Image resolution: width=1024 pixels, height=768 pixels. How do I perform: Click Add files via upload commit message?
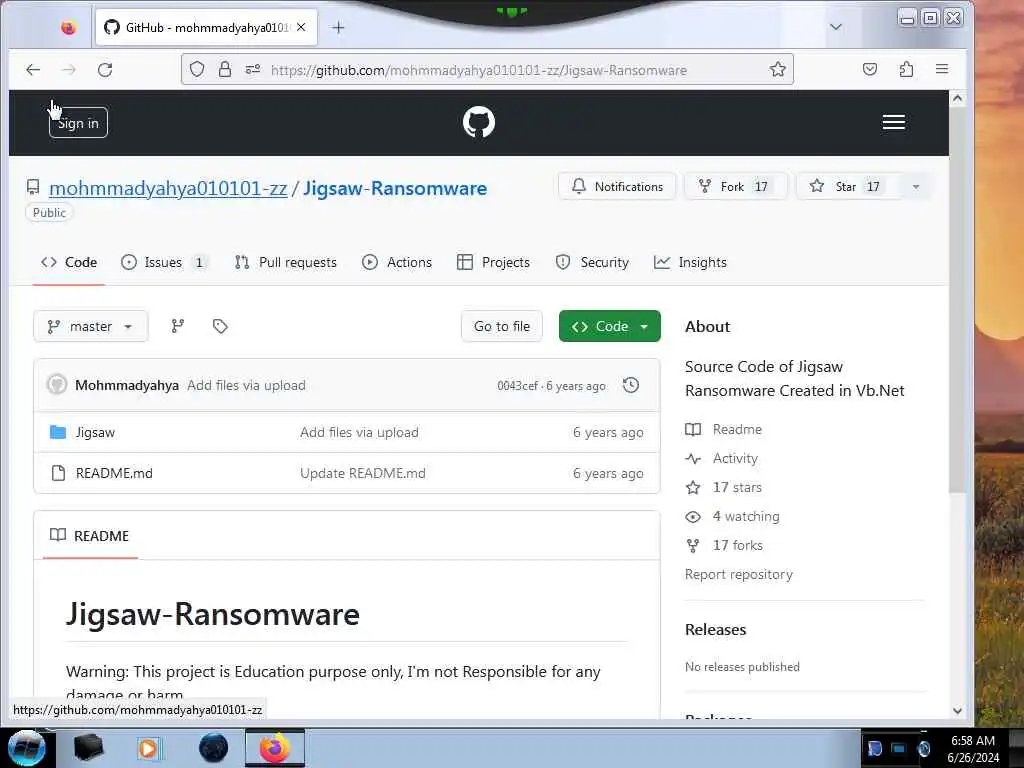246,385
